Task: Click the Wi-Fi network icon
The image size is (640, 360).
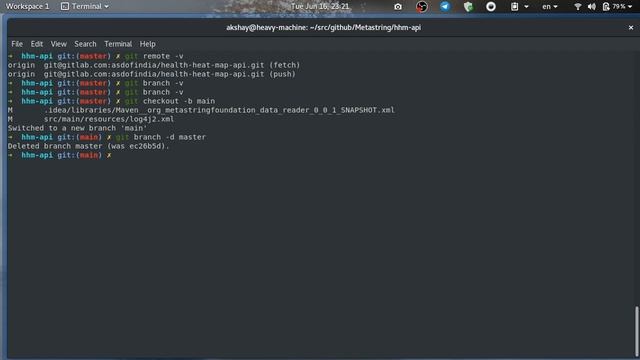Action: 578,7
